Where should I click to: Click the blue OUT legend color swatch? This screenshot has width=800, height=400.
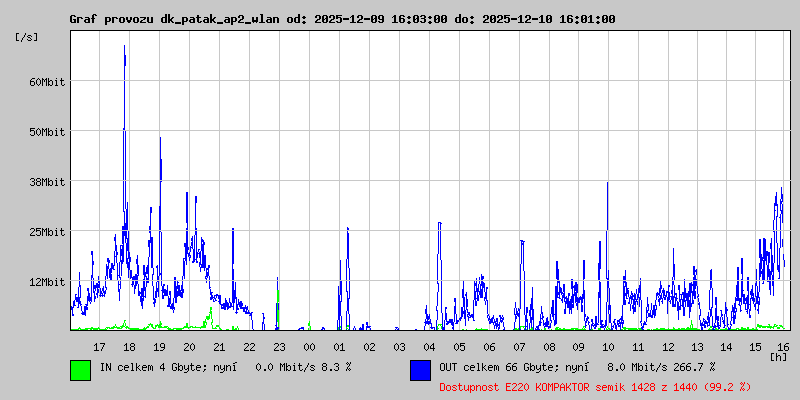420,370
